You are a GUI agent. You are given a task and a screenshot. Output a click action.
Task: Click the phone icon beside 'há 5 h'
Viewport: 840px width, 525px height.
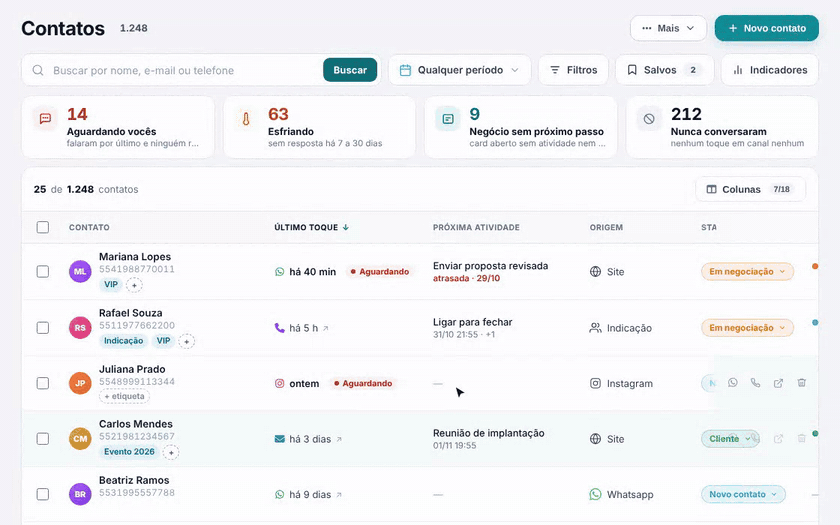280,327
